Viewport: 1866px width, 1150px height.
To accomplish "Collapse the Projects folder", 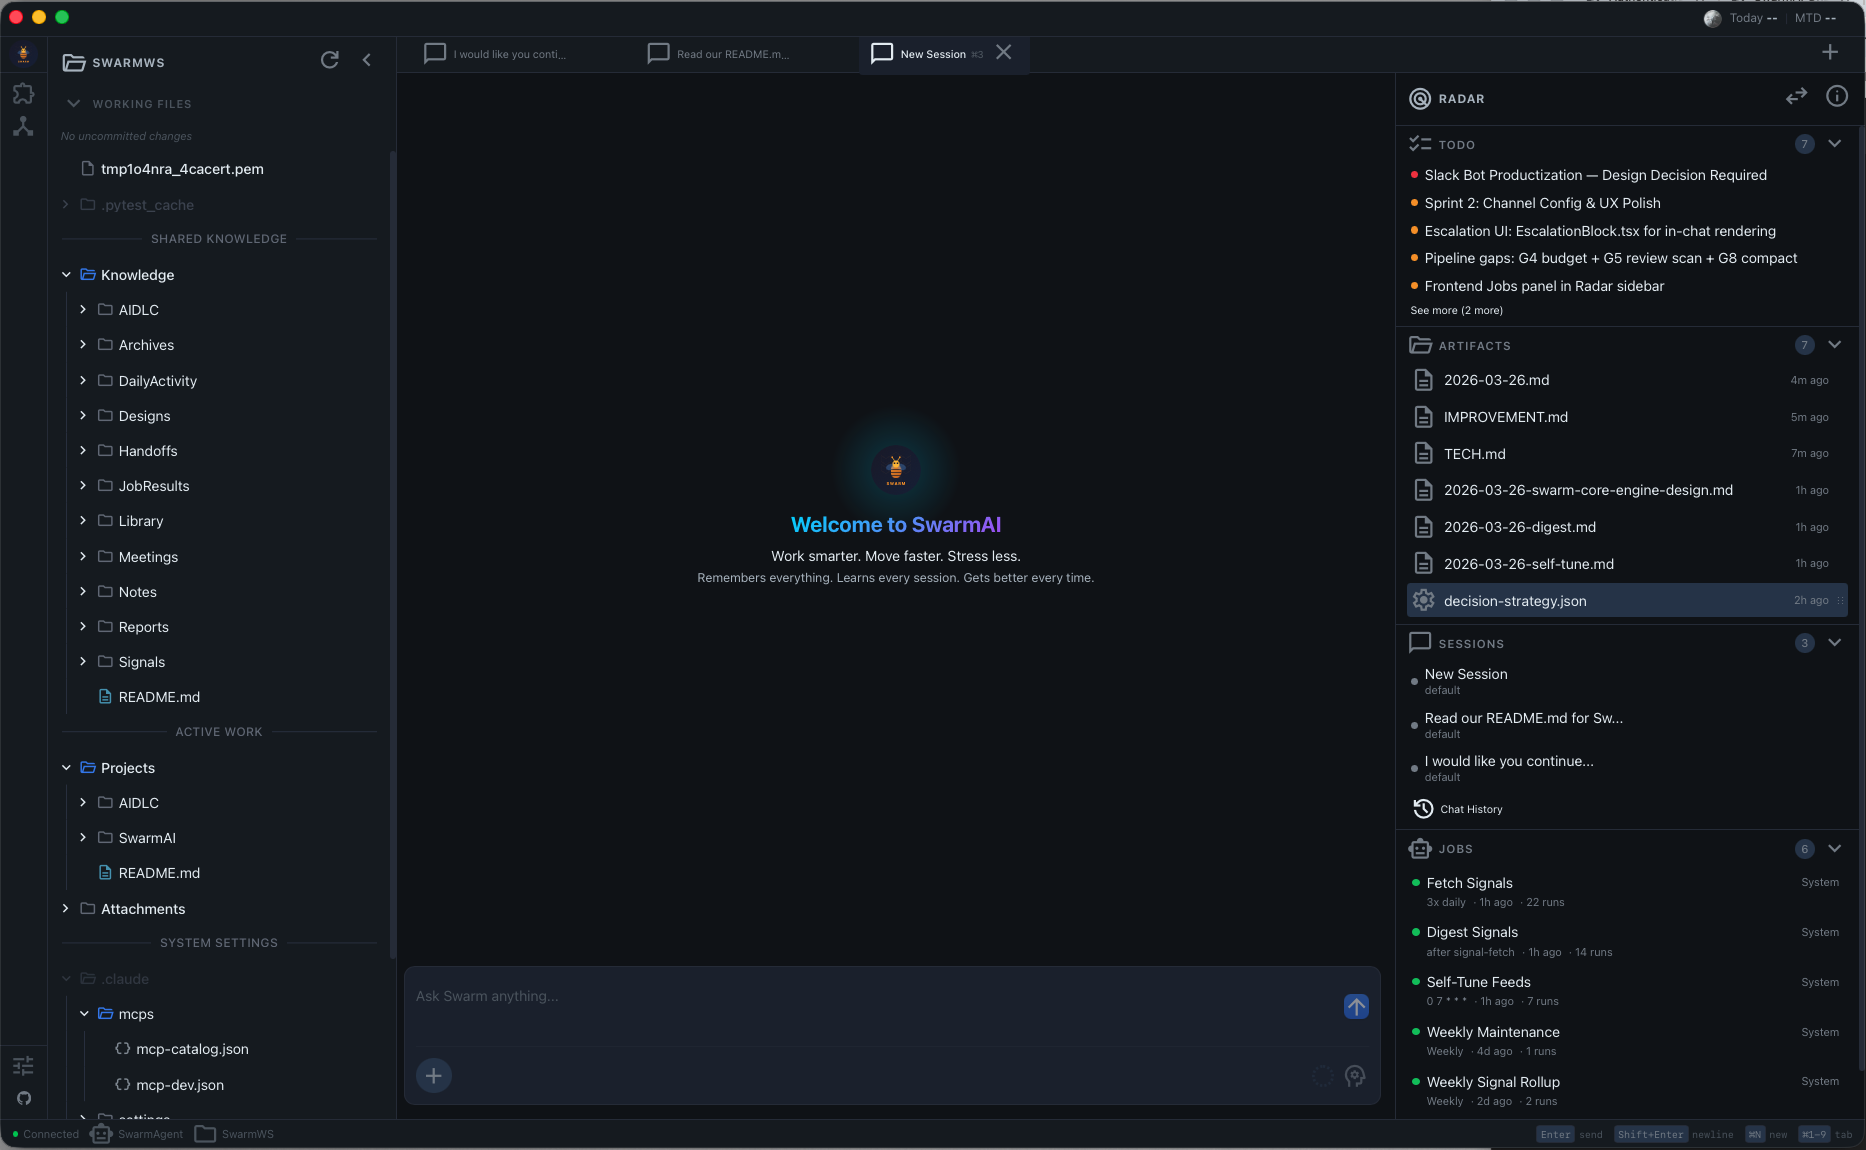I will [66, 767].
